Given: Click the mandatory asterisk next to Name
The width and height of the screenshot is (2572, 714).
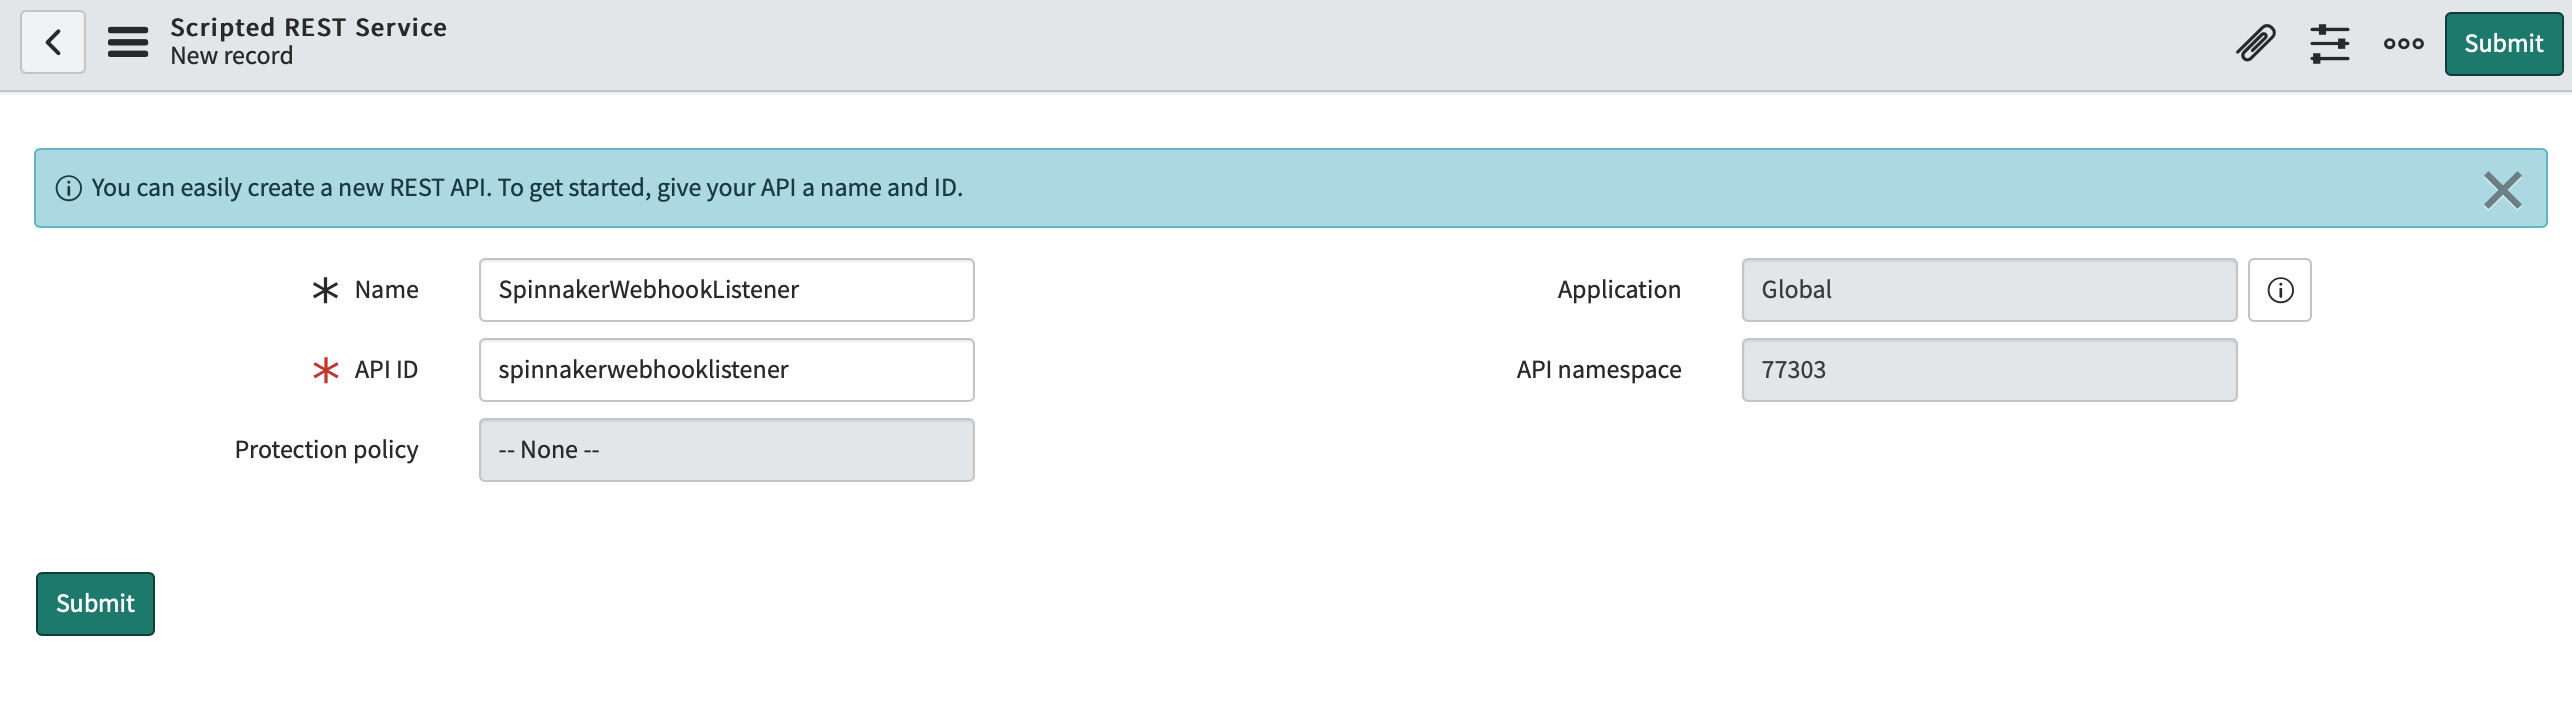Looking at the screenshot, I should click(325, 290).
